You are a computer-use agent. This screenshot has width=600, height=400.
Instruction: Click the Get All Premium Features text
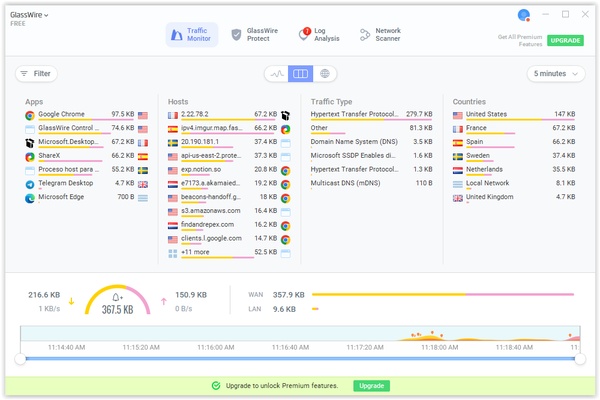[520, 40]
